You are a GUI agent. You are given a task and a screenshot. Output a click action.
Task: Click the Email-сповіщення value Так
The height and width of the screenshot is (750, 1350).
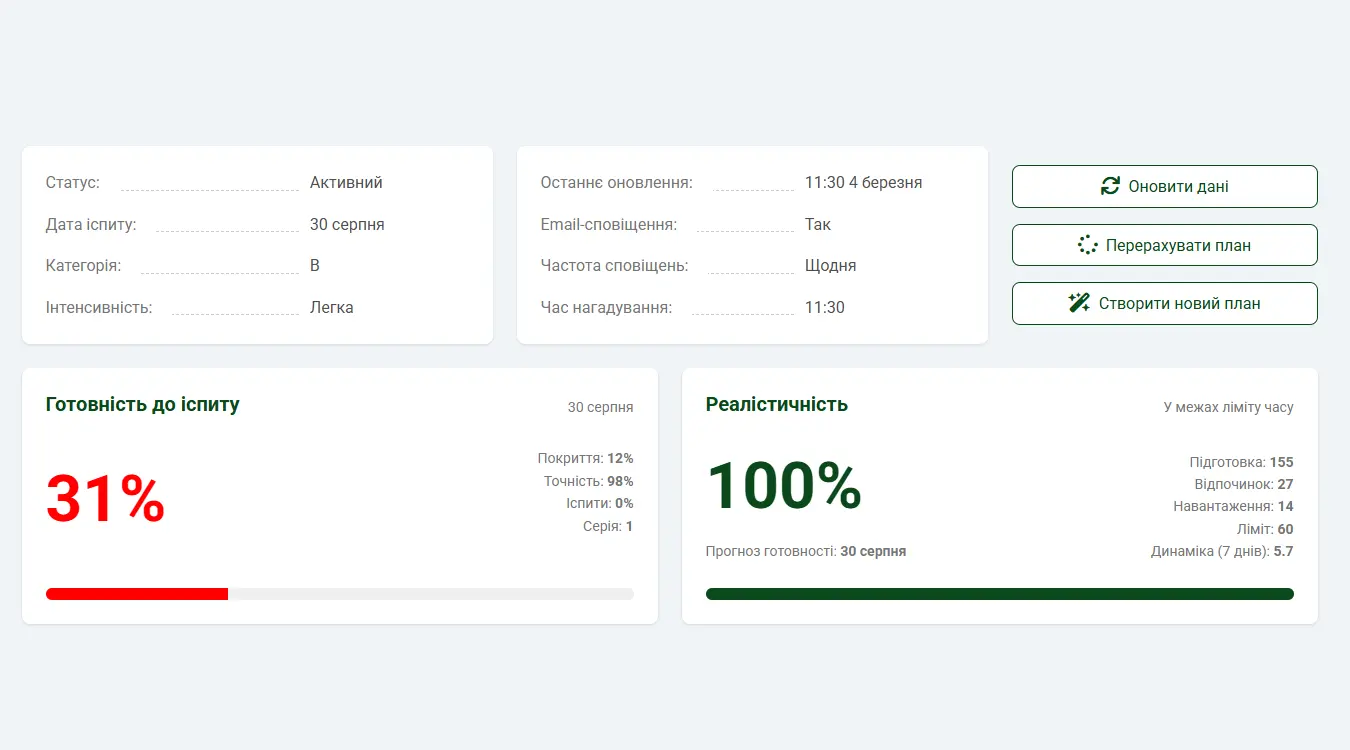tap(817, 225)
